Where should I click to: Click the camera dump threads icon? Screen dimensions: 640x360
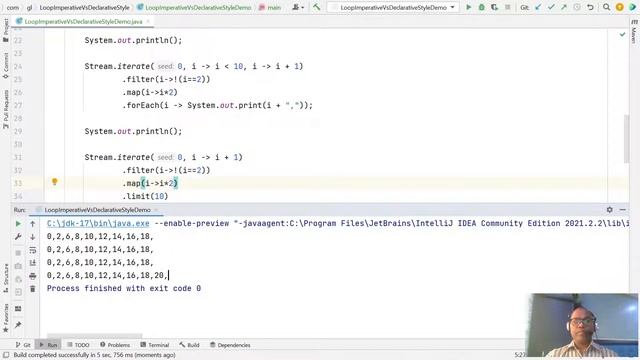point(18,266)
